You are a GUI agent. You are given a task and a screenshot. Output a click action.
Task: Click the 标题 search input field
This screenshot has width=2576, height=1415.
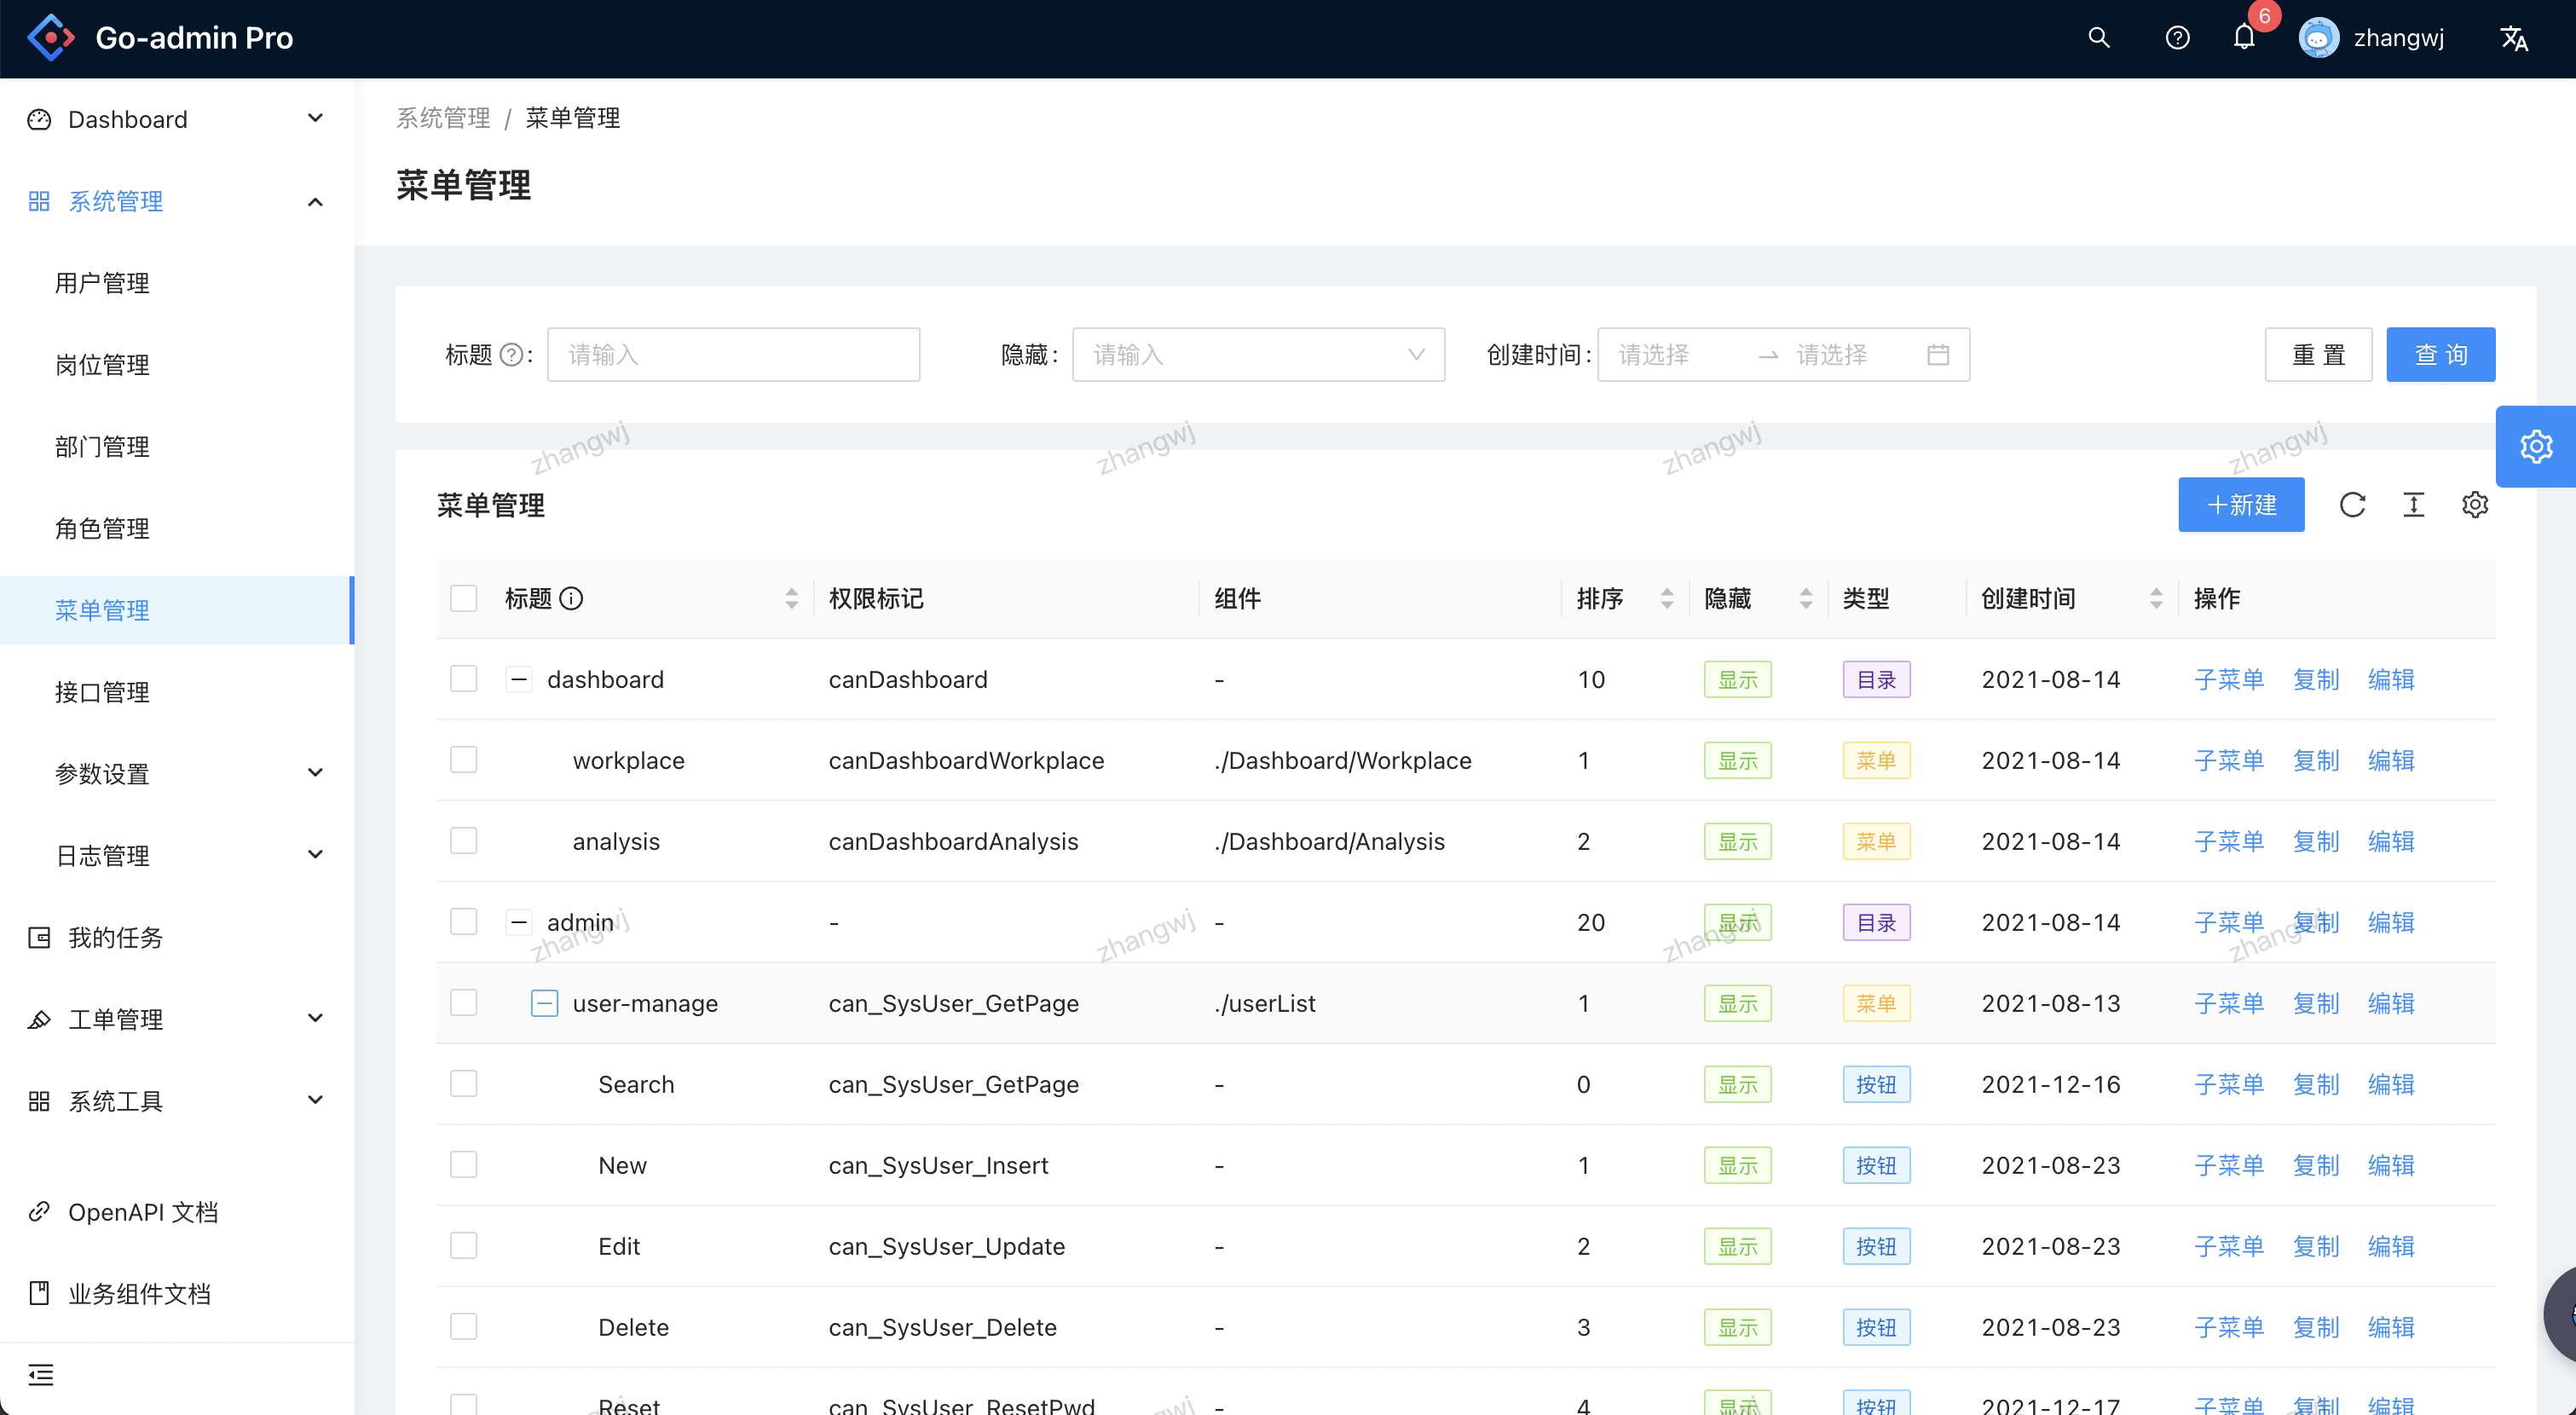click(733, 355)
